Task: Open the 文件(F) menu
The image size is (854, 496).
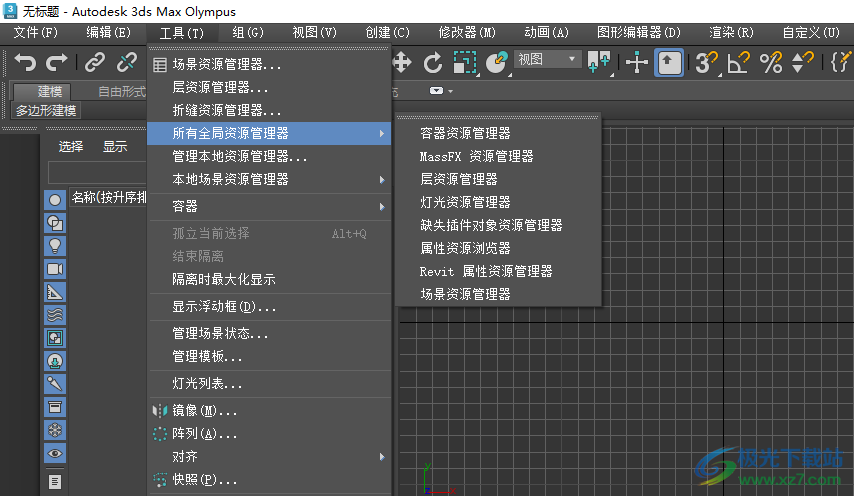Action: click(x=35, y=33)
